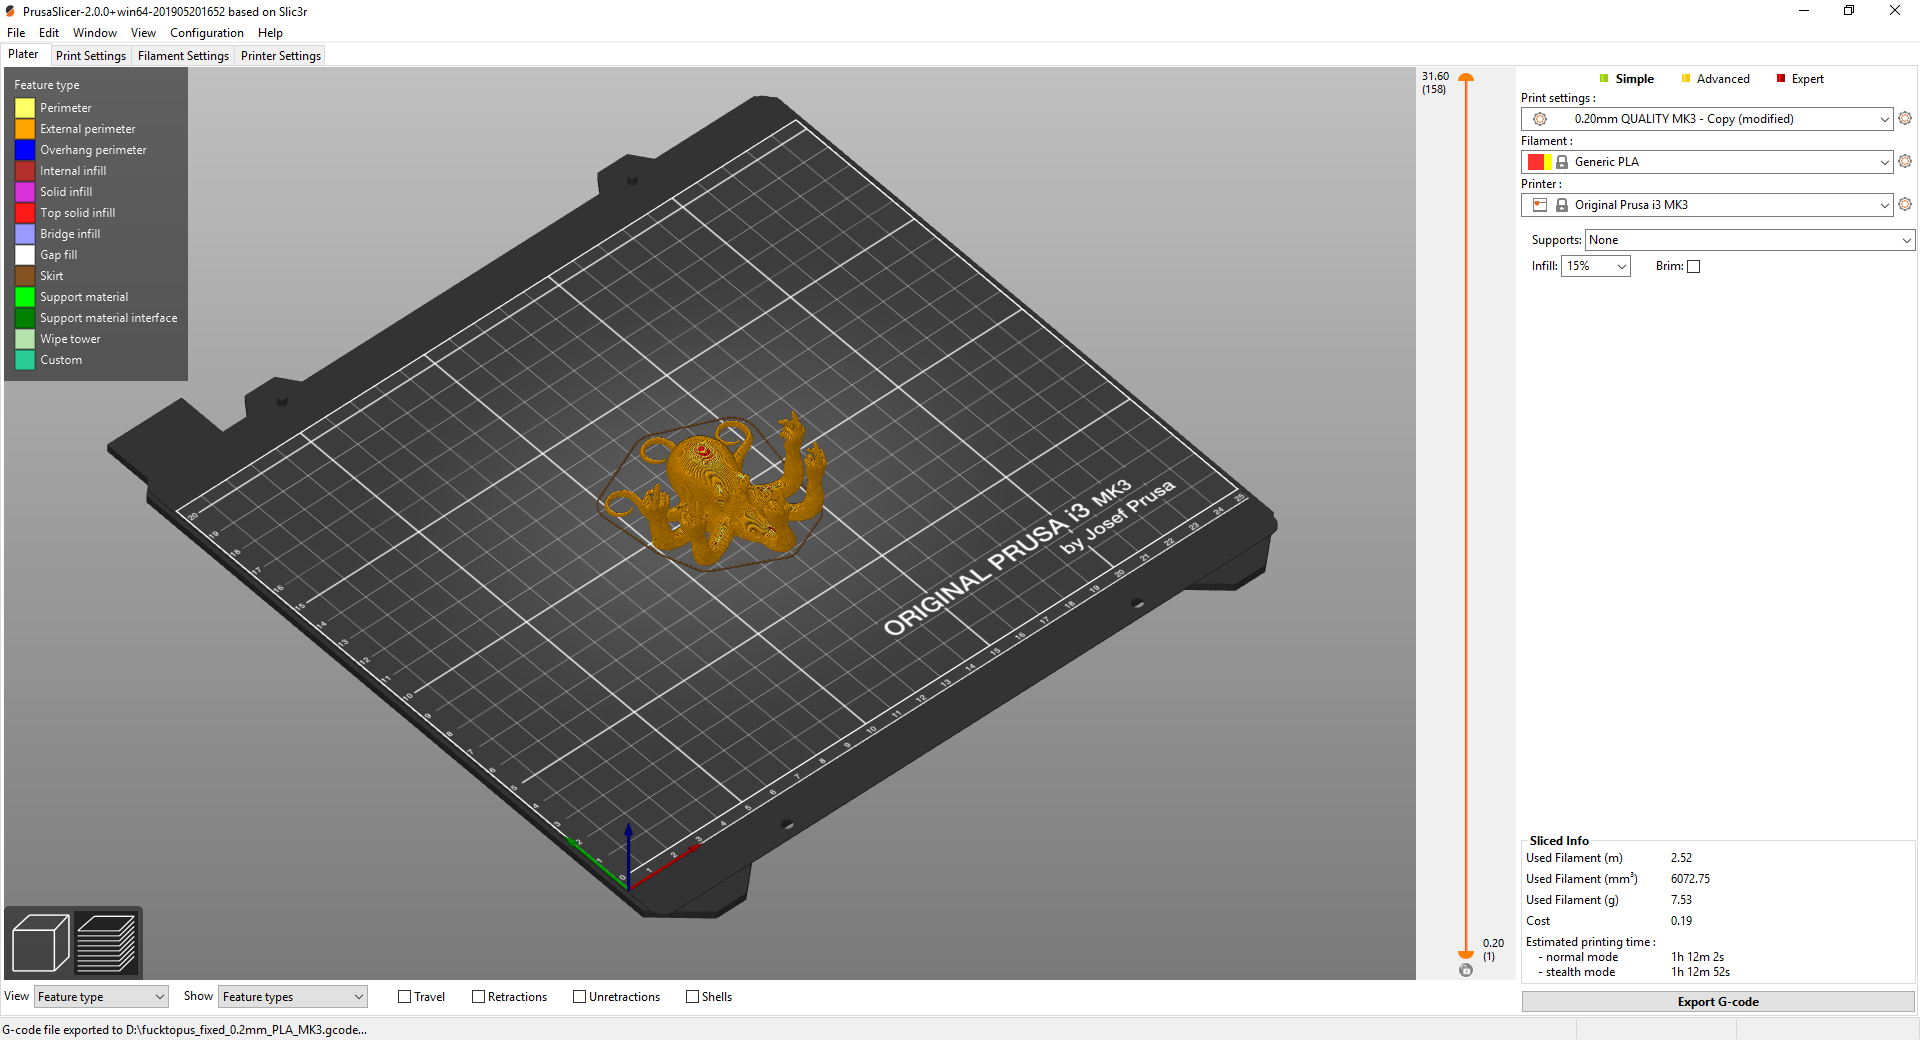Screen dimensions: 1920x1040
Task: Click the red filament color swatch
Action: point(1536,162)
